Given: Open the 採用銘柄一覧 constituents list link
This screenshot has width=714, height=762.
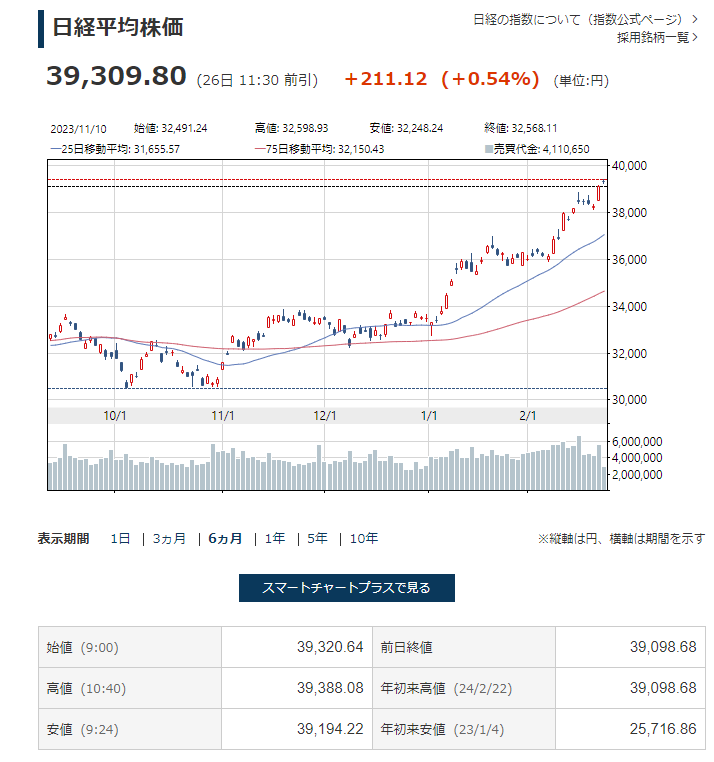Looking at the screenshot, I should point(657,37).
